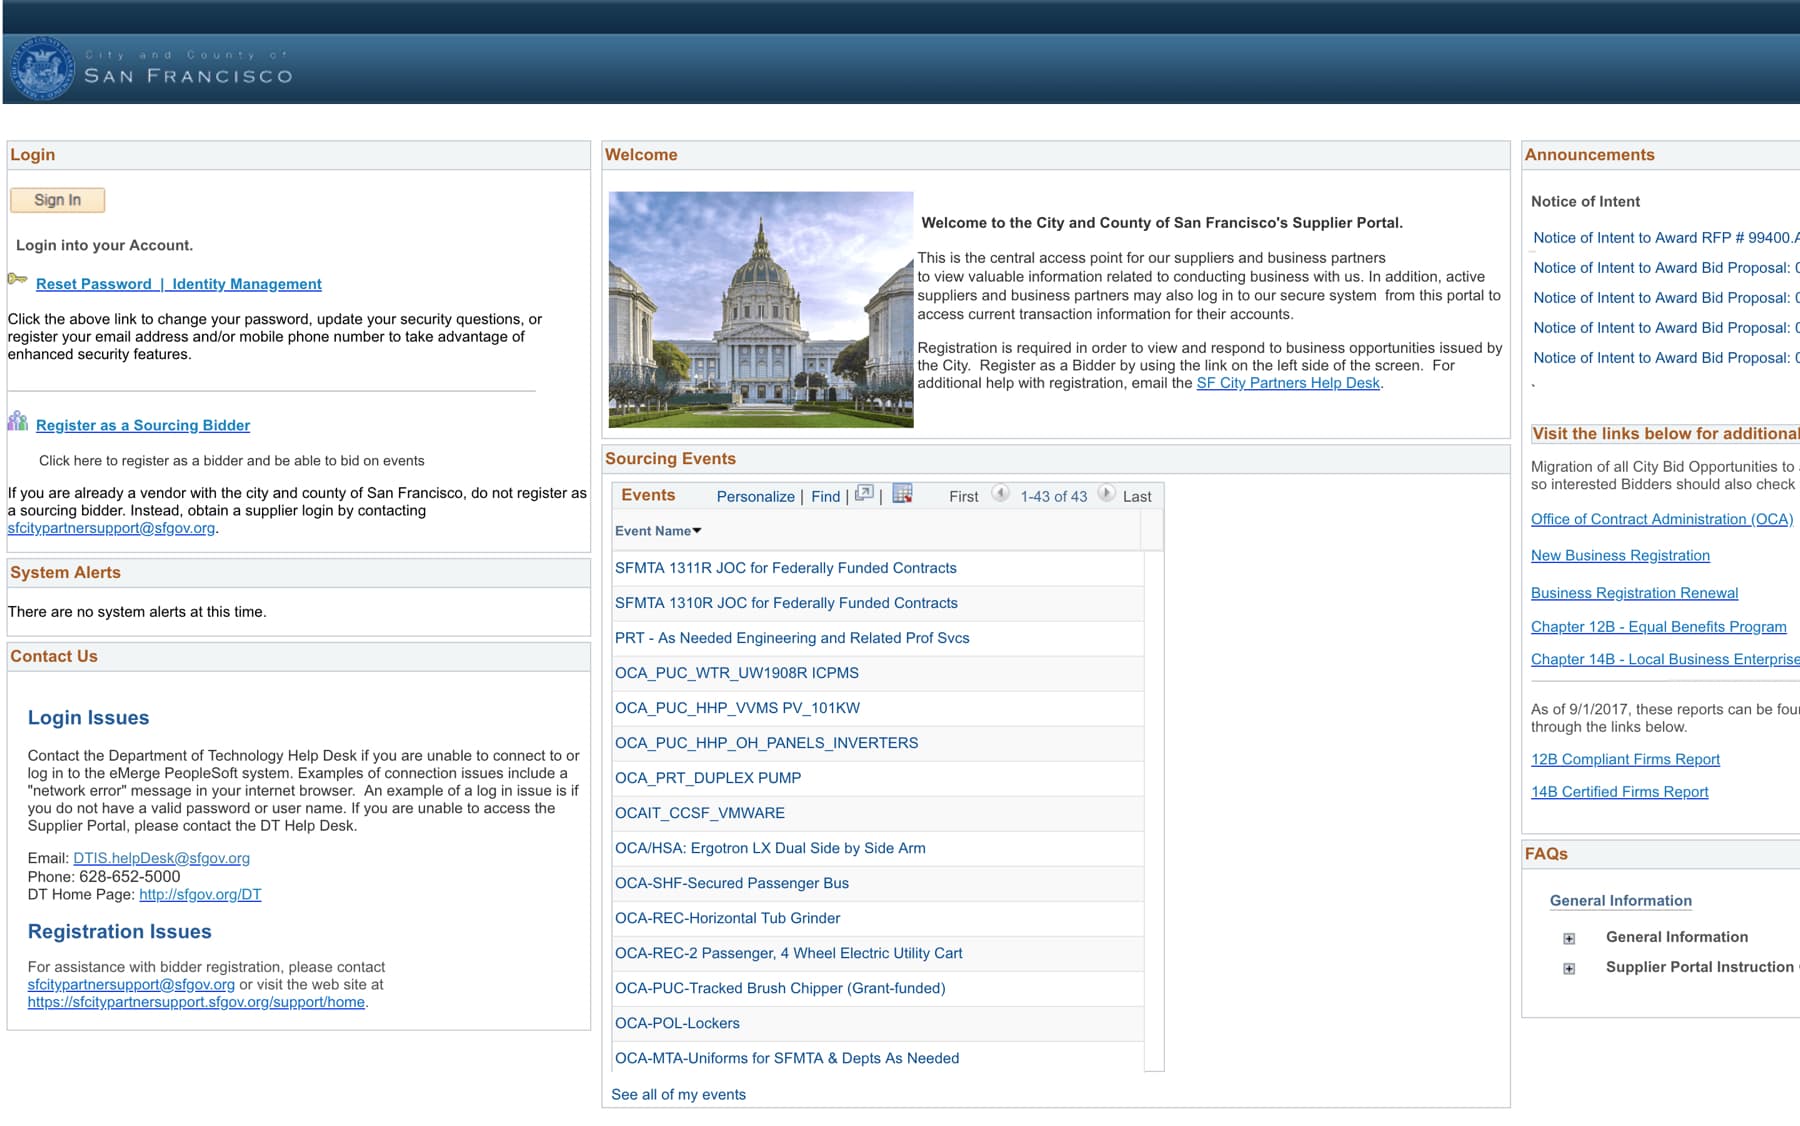
Task: Show next rows arrow in Events grid
Action: click(1106, 493)
